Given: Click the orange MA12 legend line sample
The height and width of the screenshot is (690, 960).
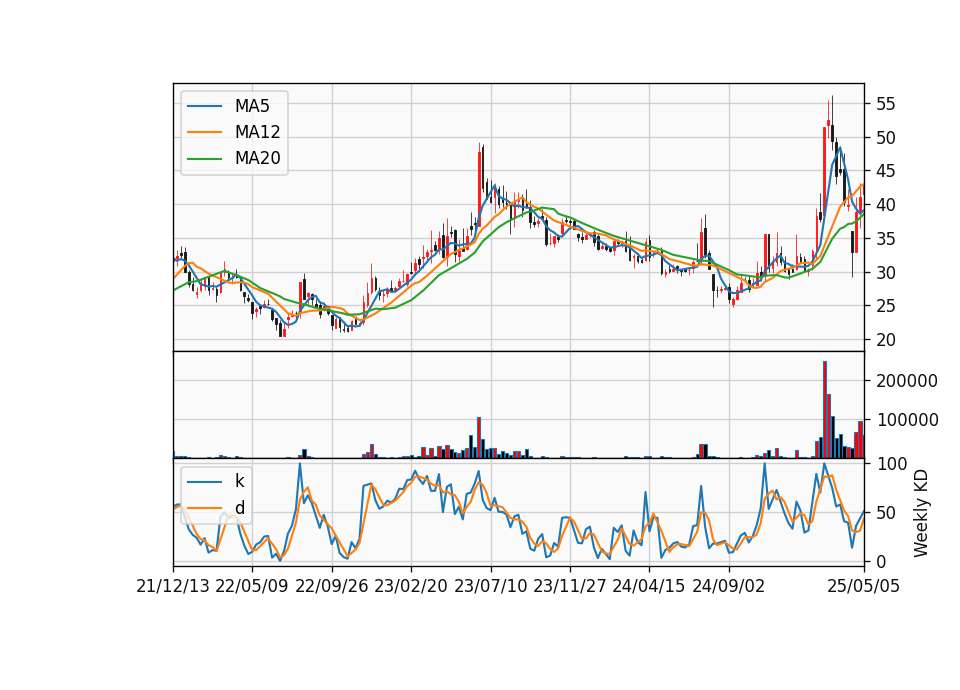Looking at the screenshot, I should click(204, 132).
